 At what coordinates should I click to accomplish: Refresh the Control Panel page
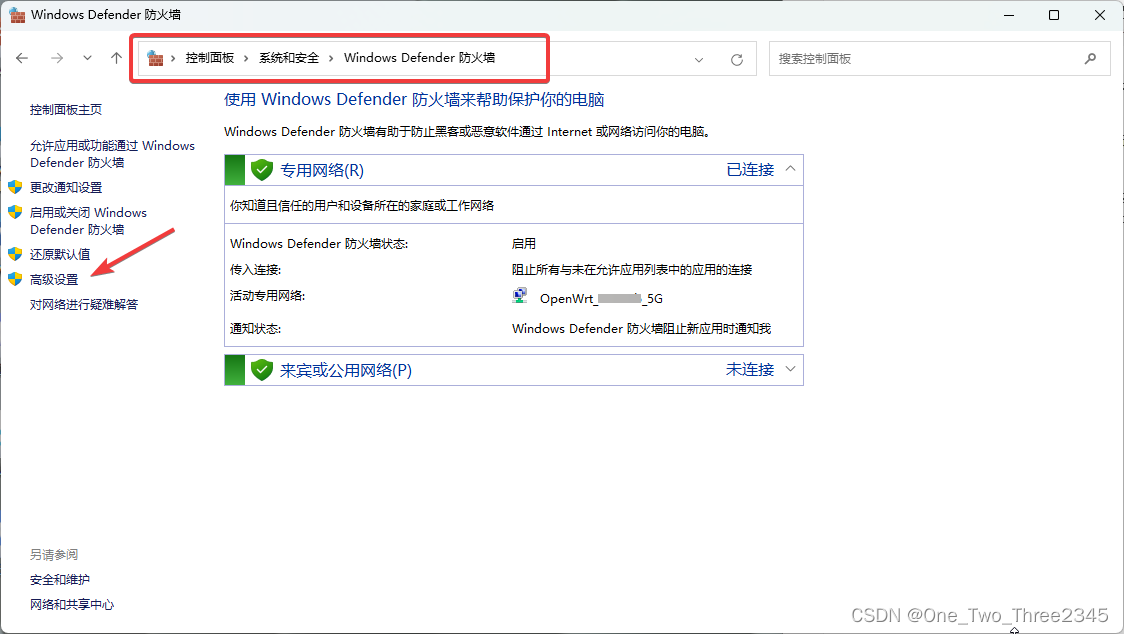(x=736, y=60)
